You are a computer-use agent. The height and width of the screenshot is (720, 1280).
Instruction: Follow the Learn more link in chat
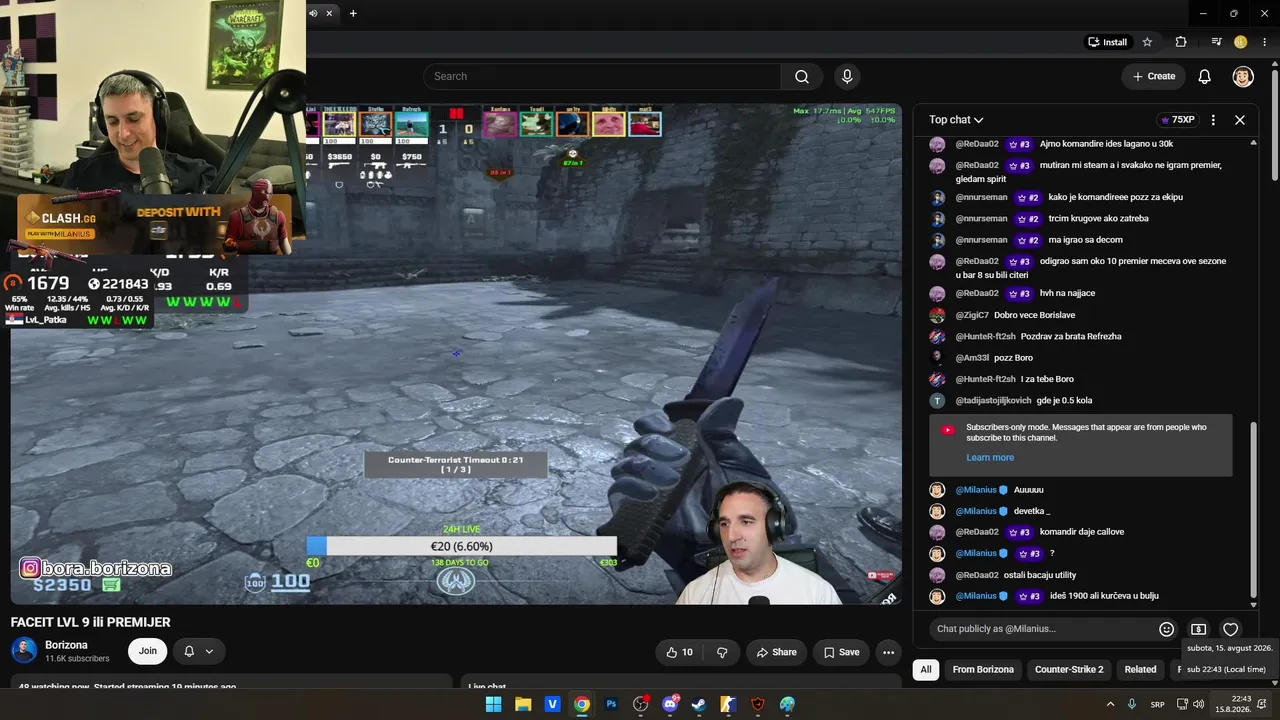[x=990, y=458]
